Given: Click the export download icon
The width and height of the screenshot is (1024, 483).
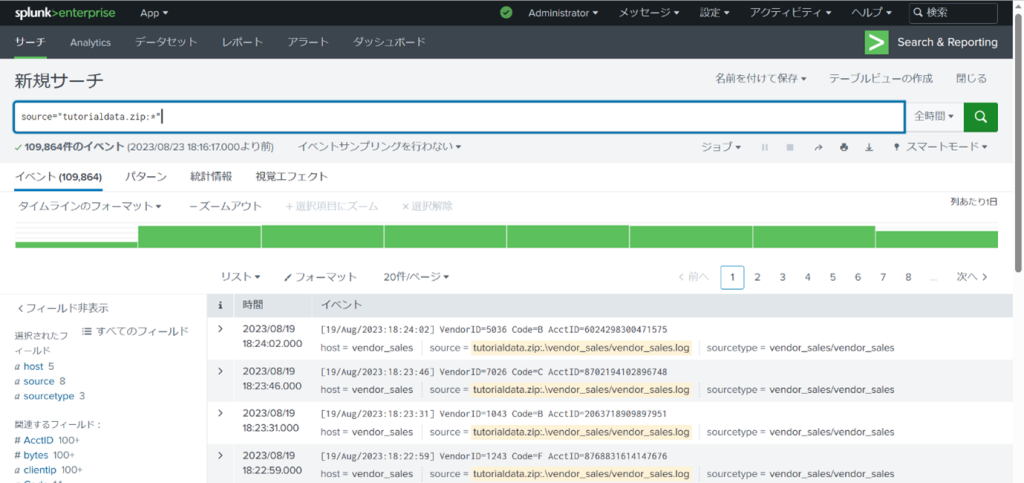Looking at the screenshot, I should click(868, 147).
